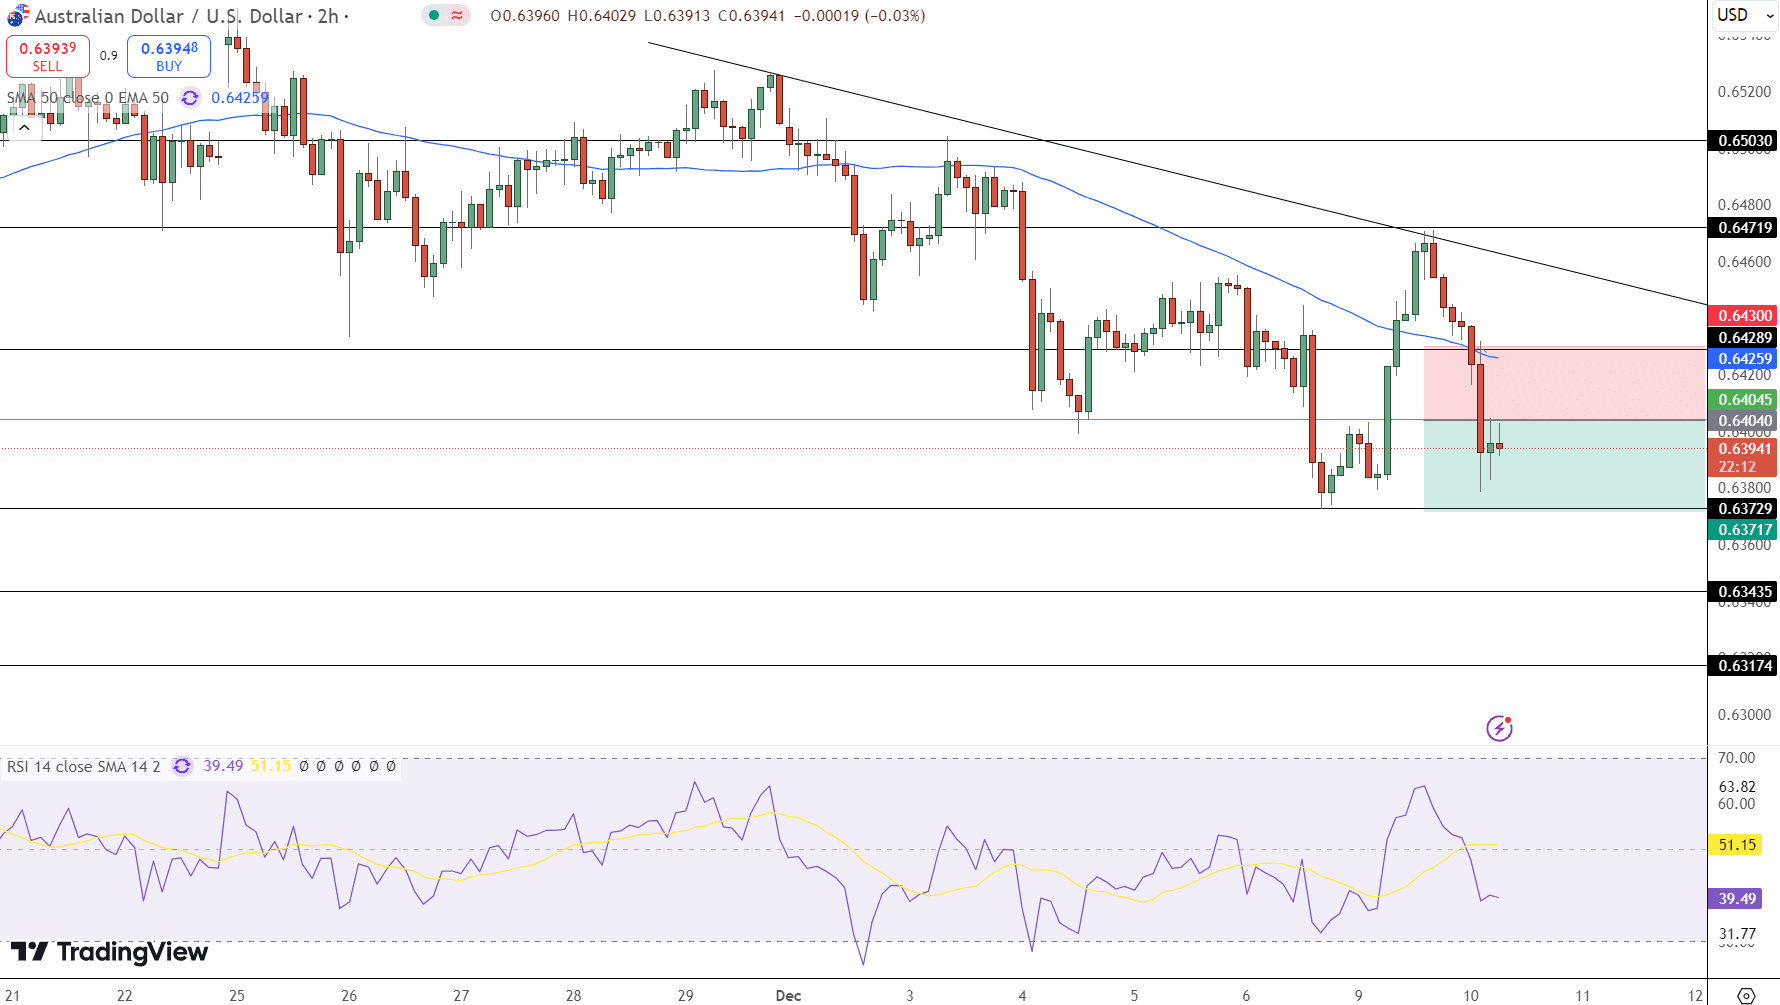Click the purple 39.49 RSI axis label
This screenshot has width=1780, height=1005.
tap(1737, 899)
